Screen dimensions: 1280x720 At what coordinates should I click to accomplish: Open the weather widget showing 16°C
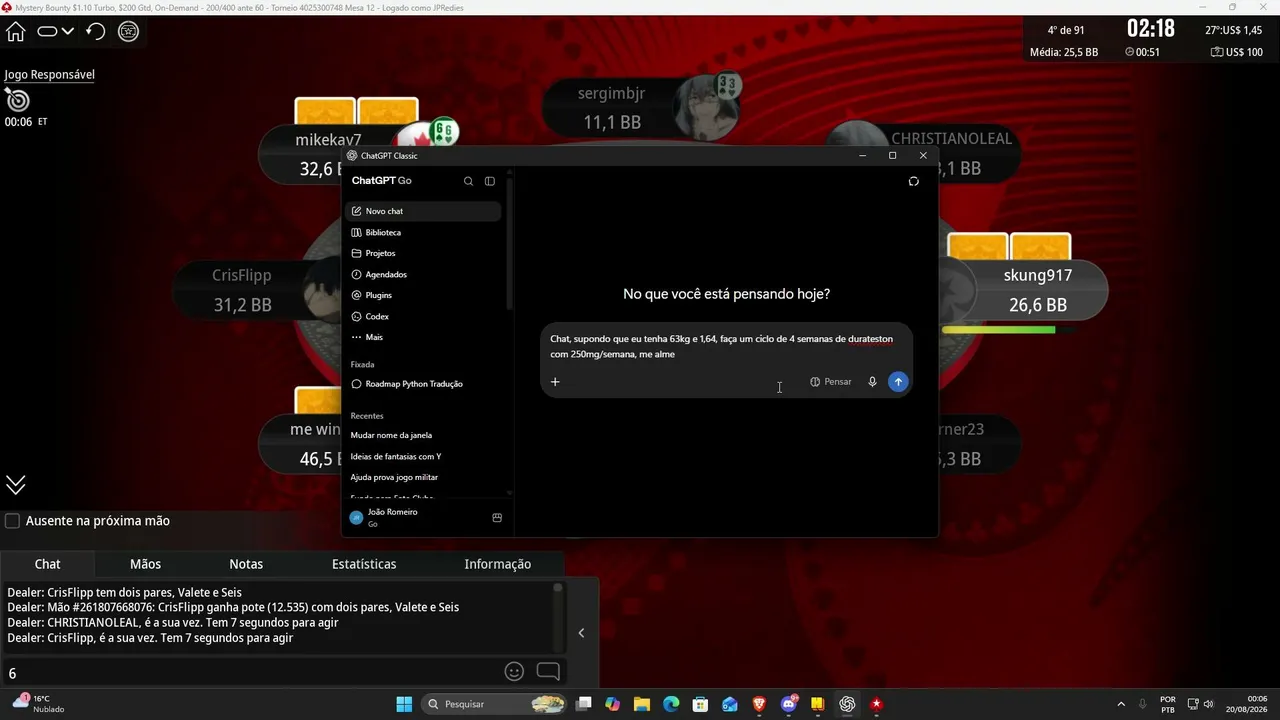click(x=38, y=704)
